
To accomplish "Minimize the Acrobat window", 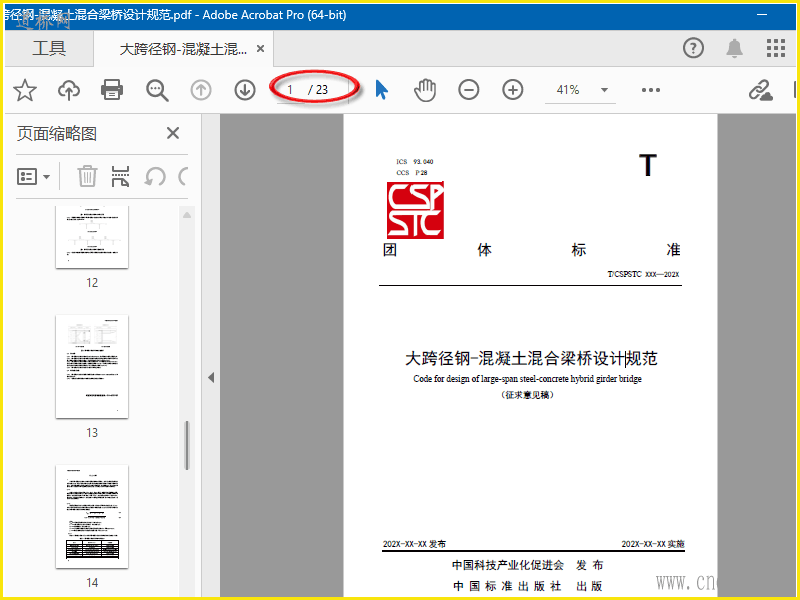I will click(762, 14).
